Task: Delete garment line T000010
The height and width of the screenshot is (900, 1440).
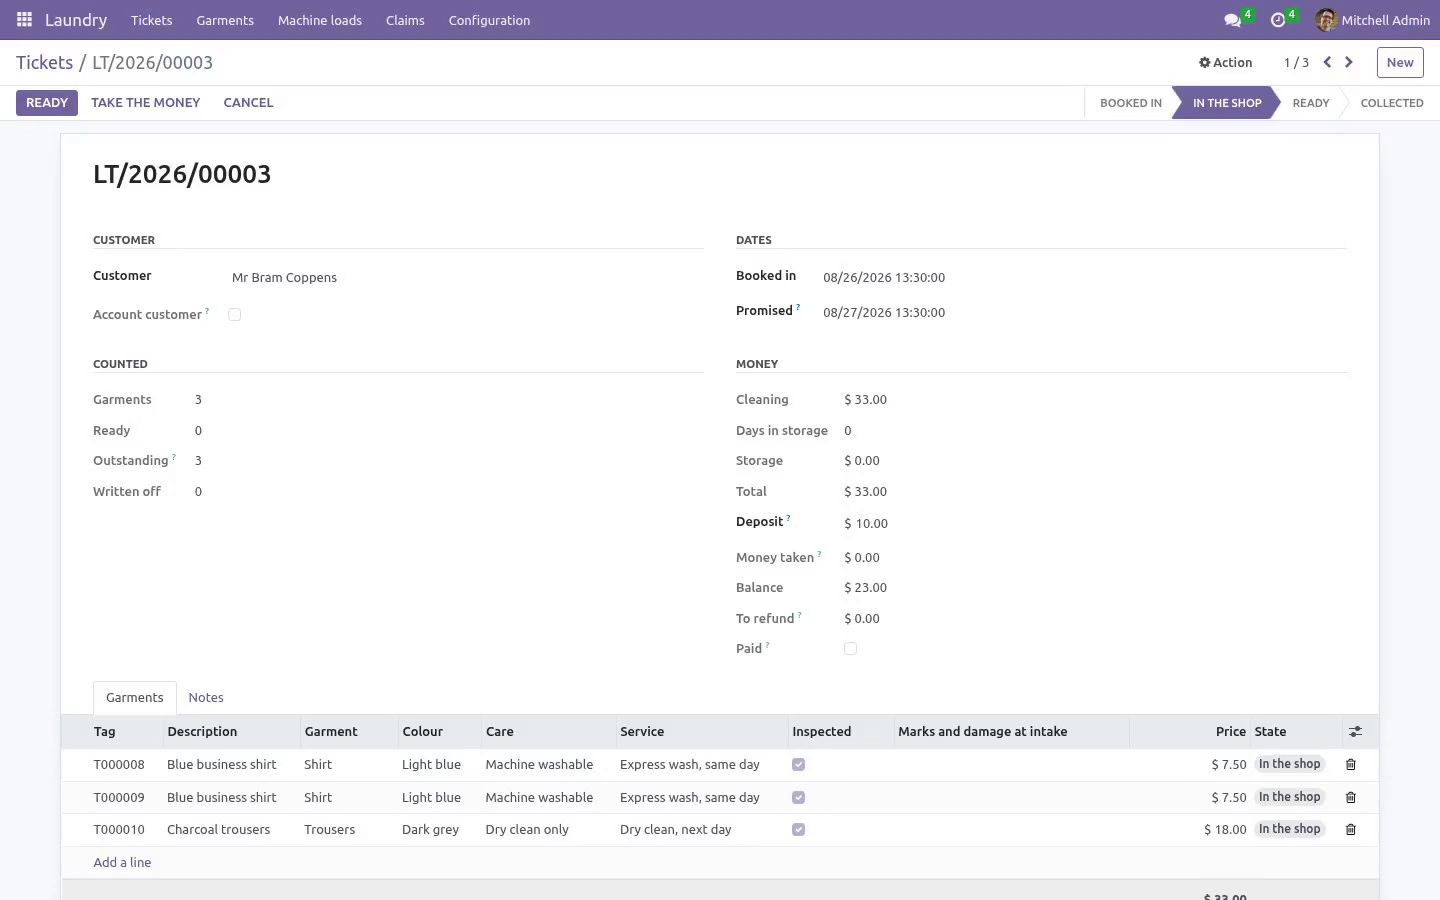Action: click(1351, 830)
